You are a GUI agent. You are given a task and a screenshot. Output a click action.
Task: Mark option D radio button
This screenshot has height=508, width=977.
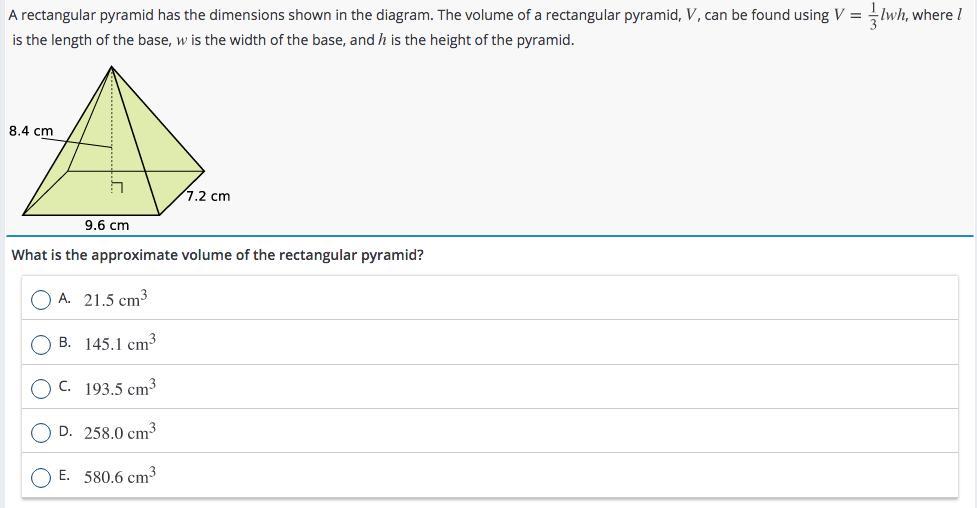[x=41, y=433]
